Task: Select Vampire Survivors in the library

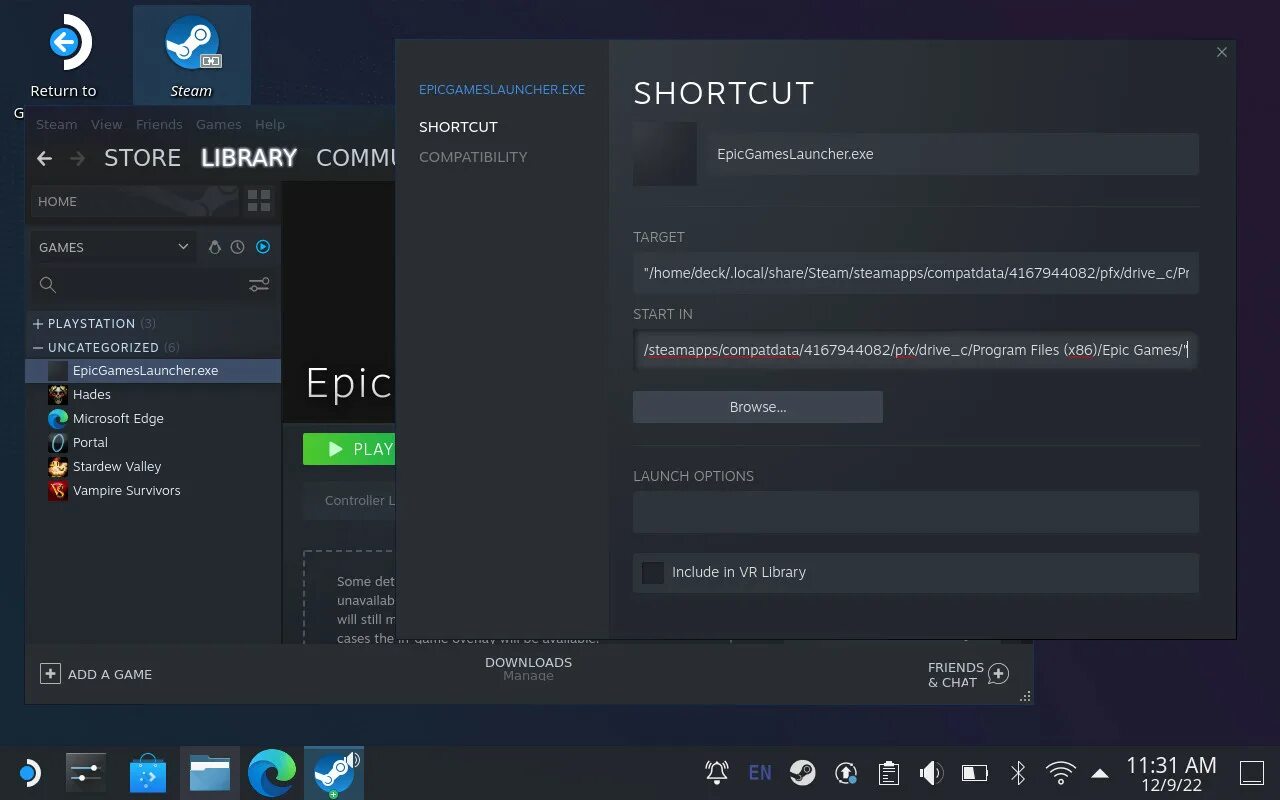Action: click(x=153, y=490)
